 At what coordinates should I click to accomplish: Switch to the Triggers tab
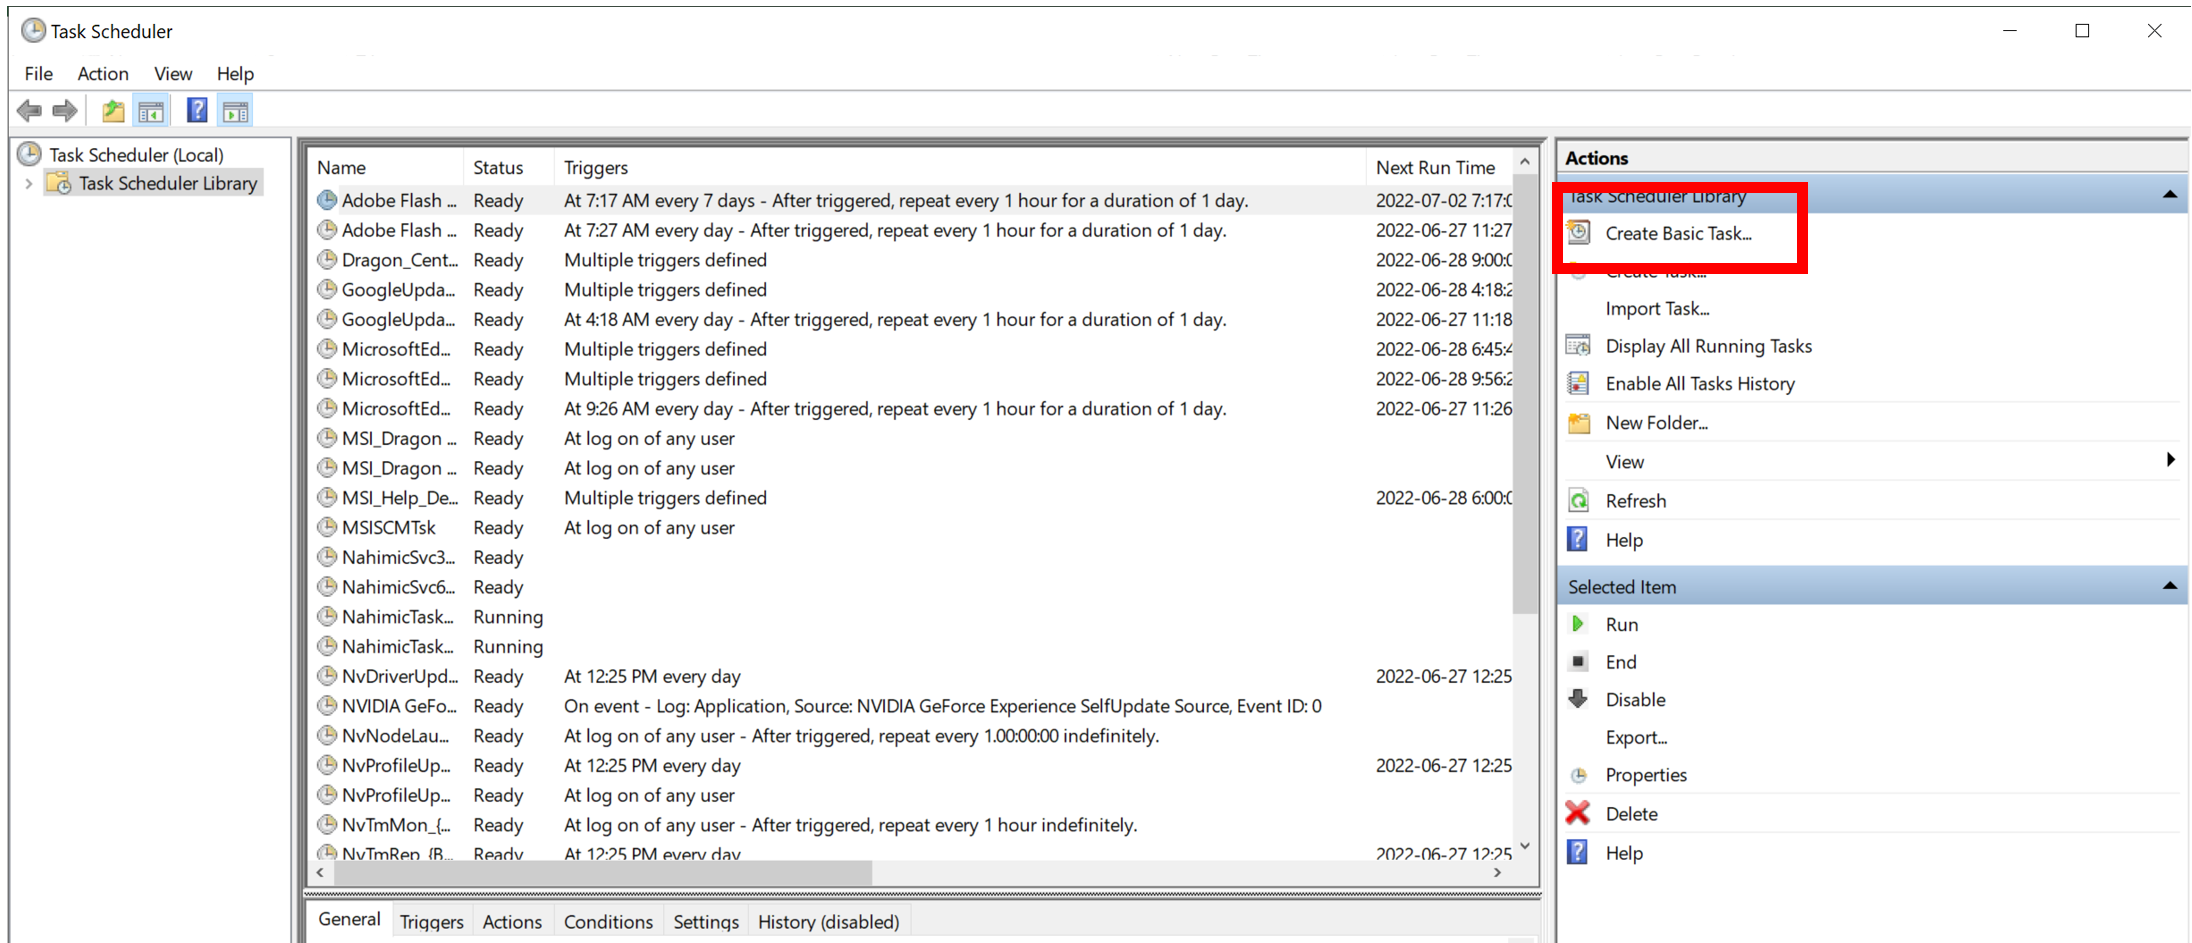coord(431,921)
